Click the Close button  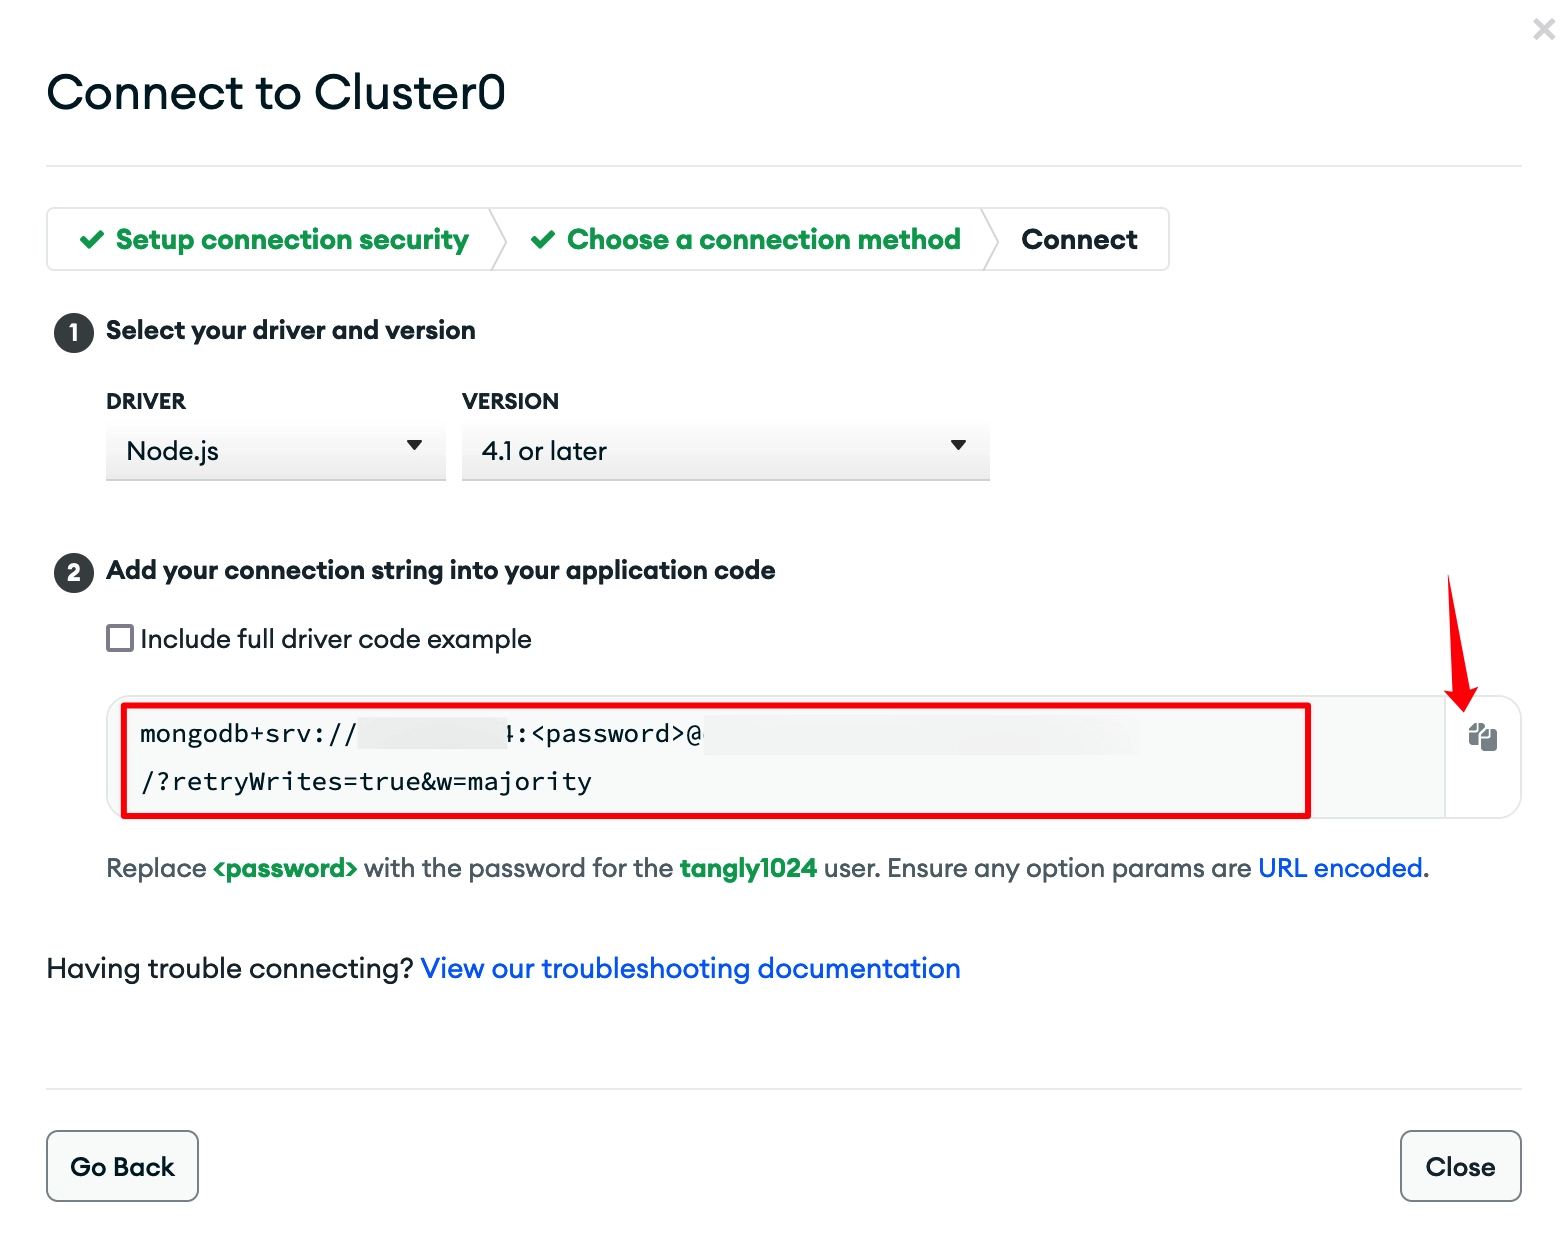1461,1166
